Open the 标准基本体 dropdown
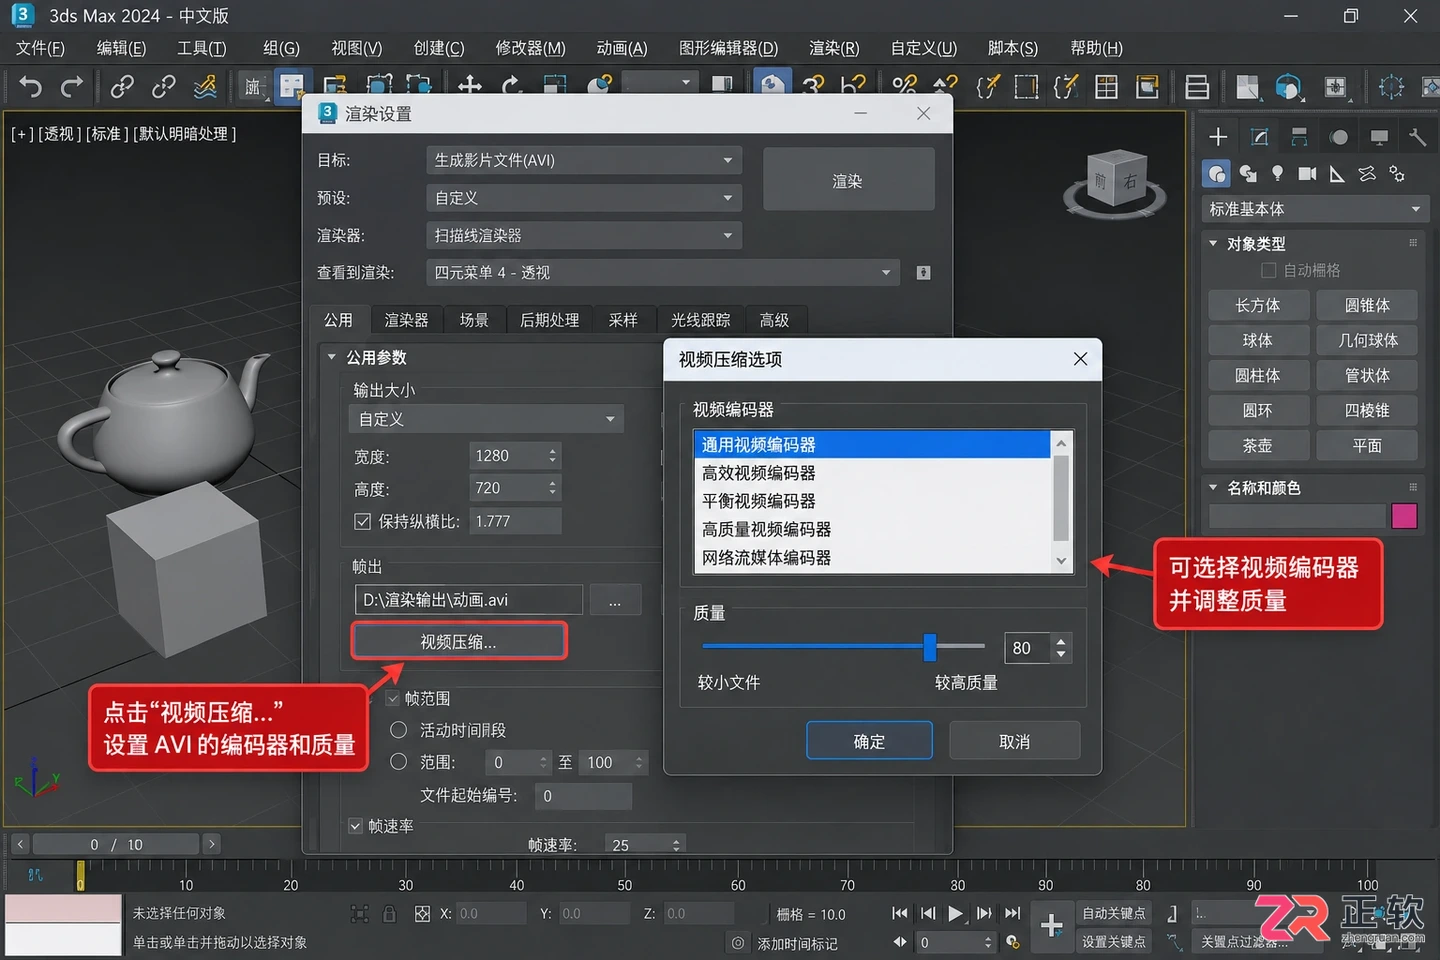Screen dimensions: 1440x960 tap(1314, 209)
